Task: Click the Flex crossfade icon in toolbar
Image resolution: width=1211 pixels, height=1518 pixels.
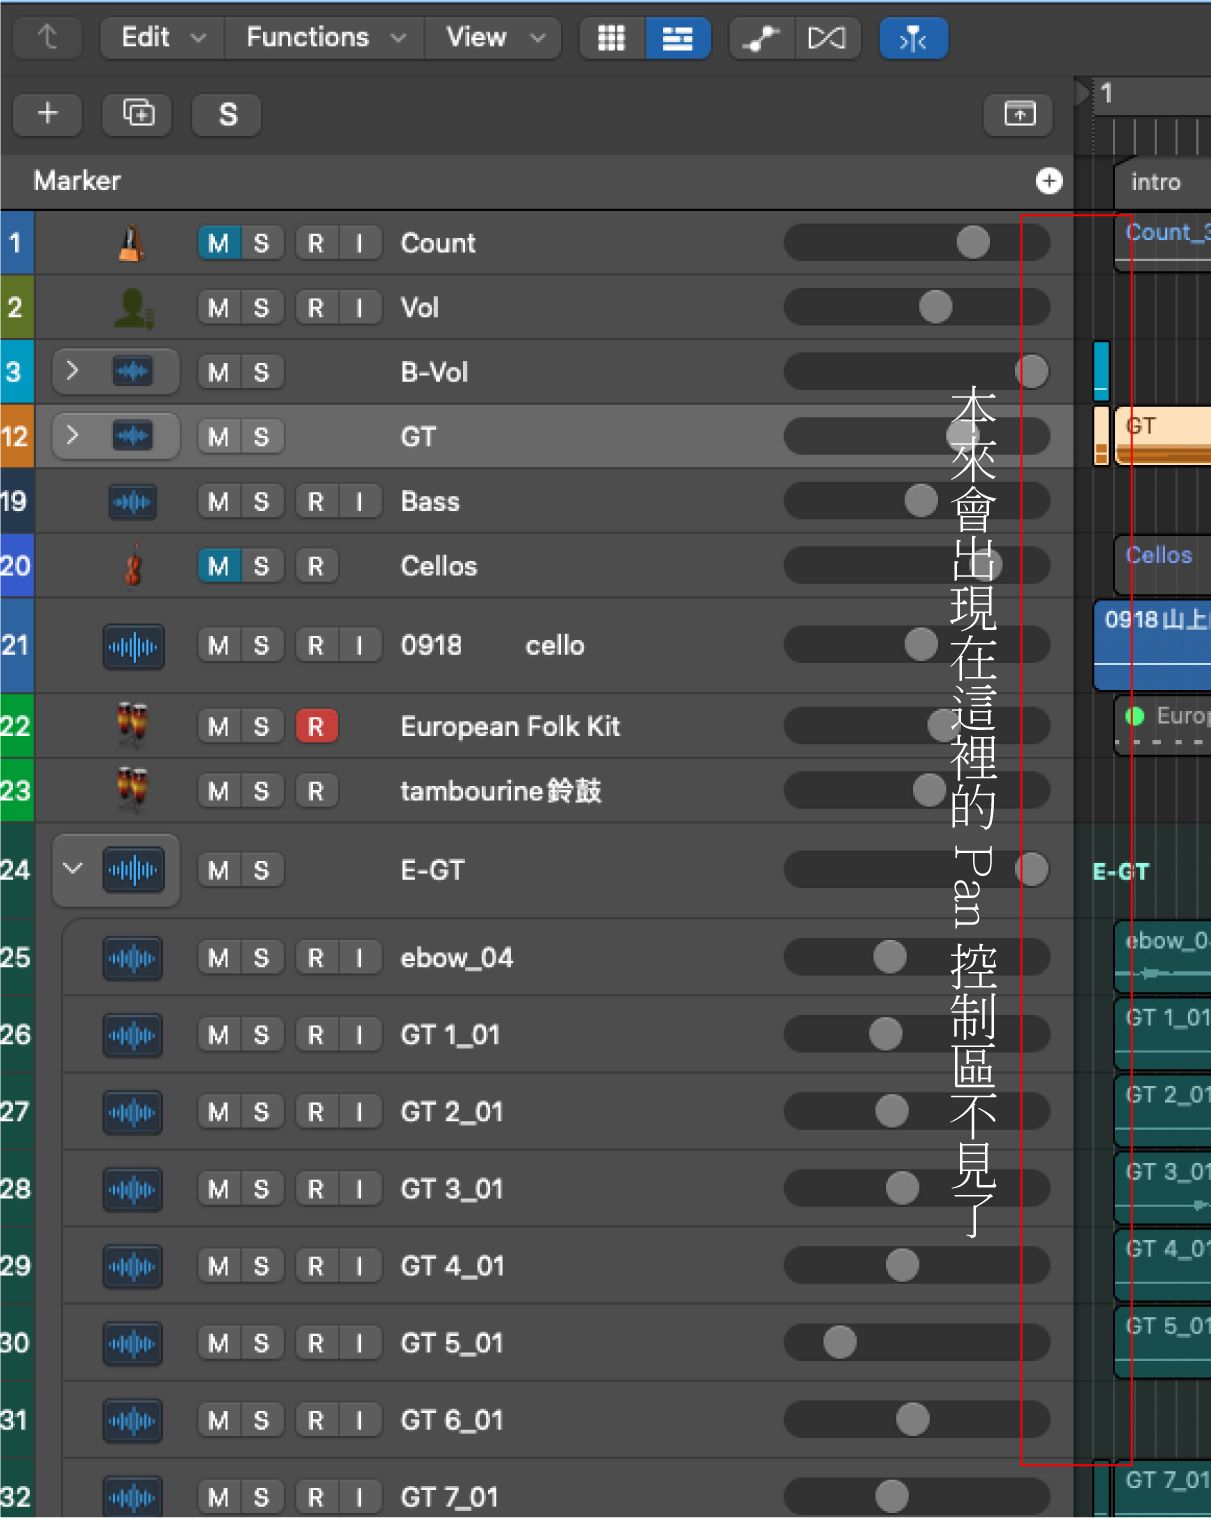Action: [x=826, y=38]
